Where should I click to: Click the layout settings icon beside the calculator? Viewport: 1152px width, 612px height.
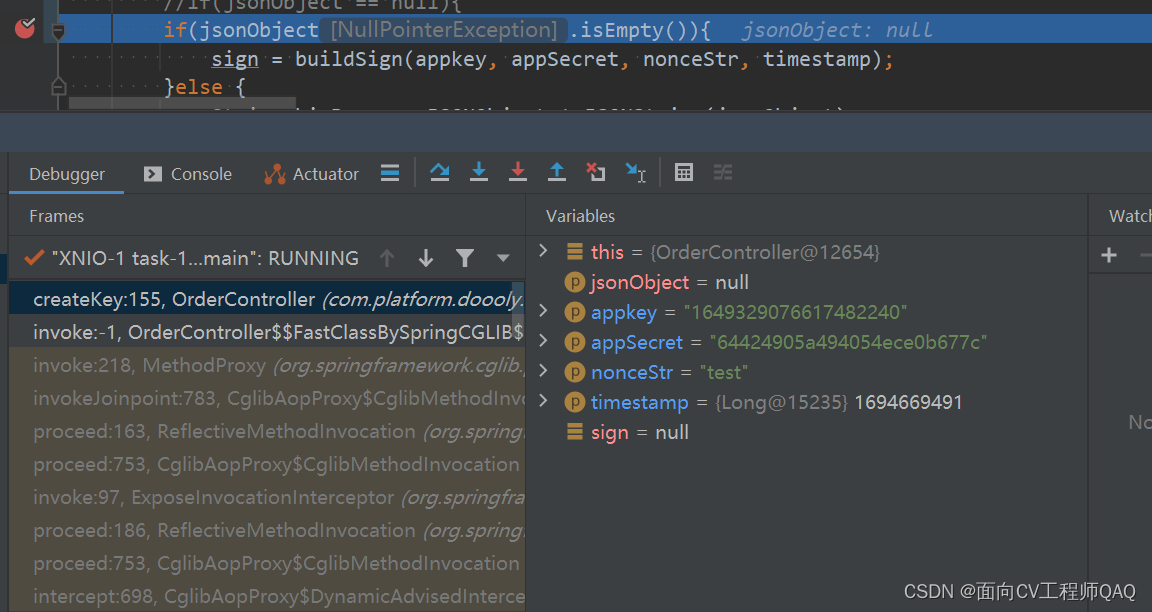[723, 172]
